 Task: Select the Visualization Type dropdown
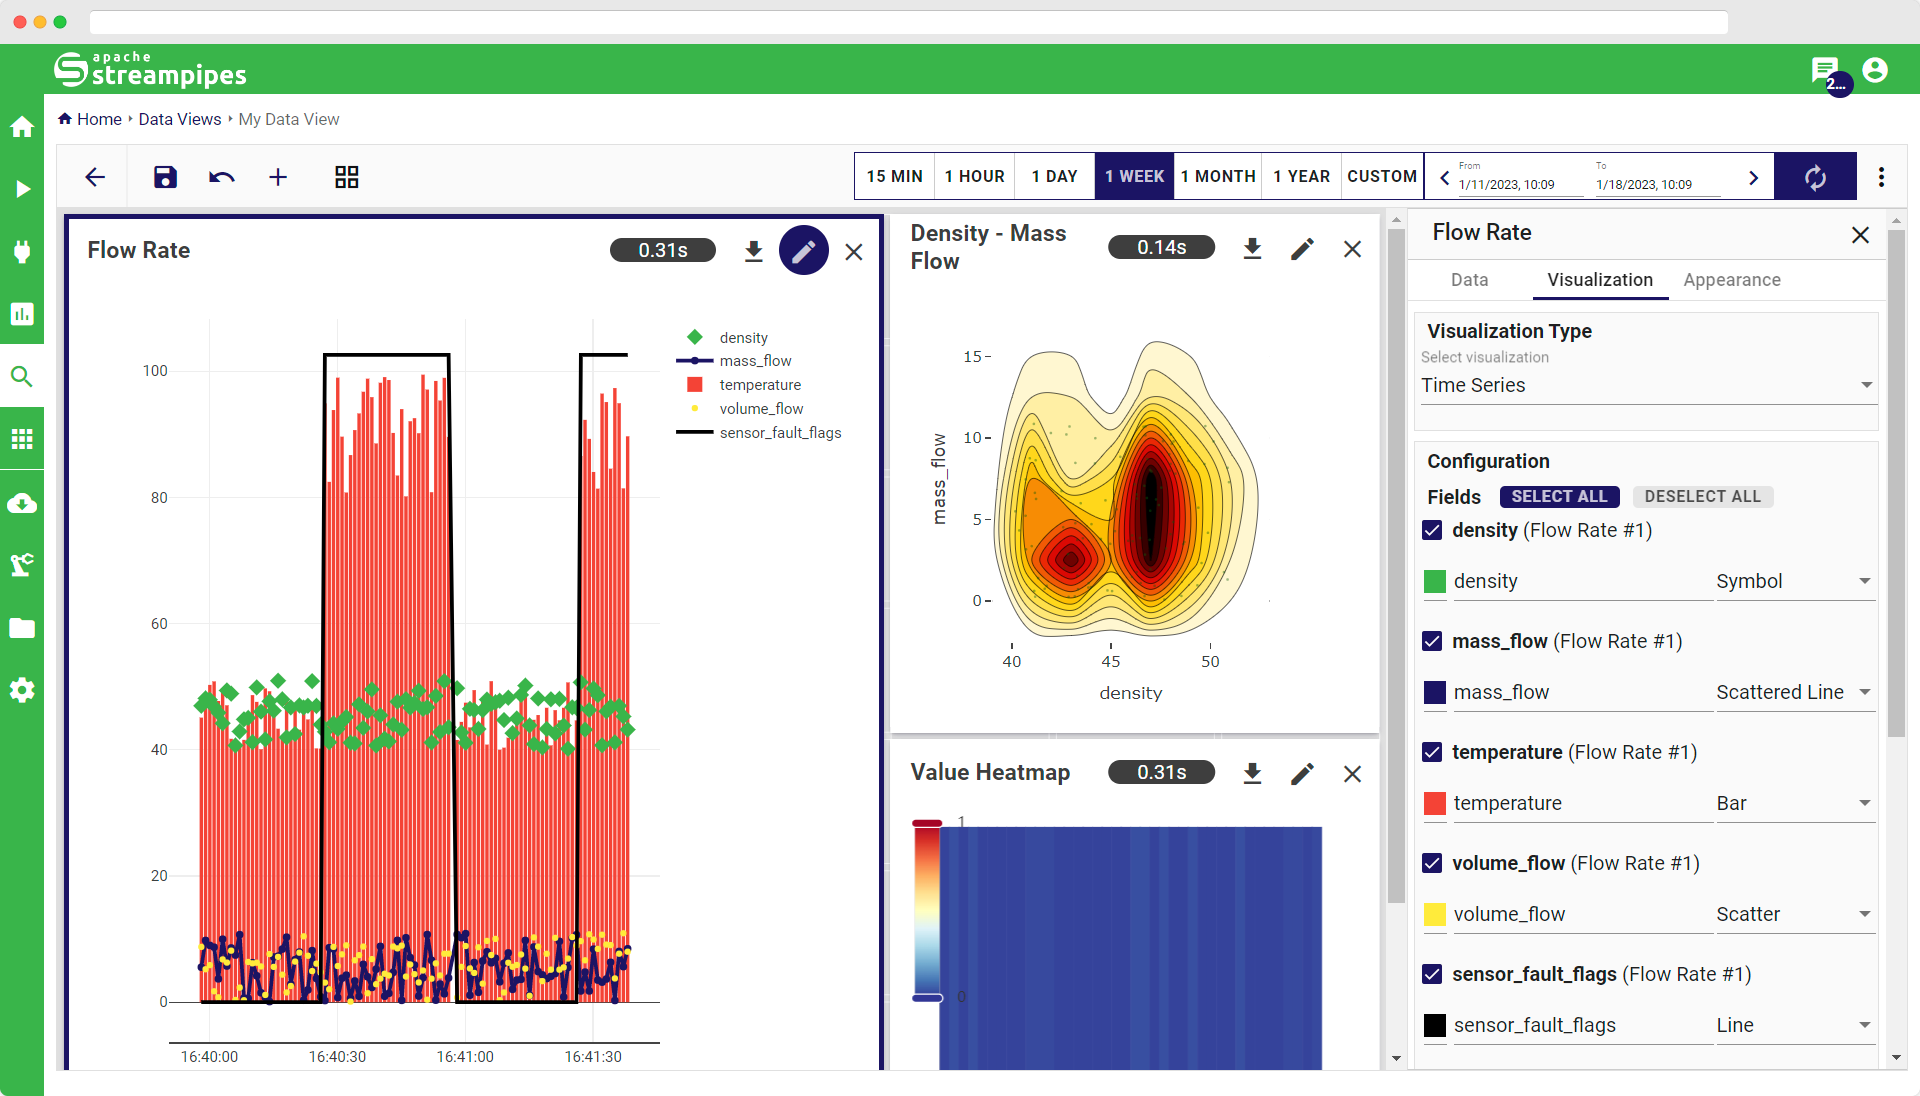pyautogui.click(x=1647, y=385)
